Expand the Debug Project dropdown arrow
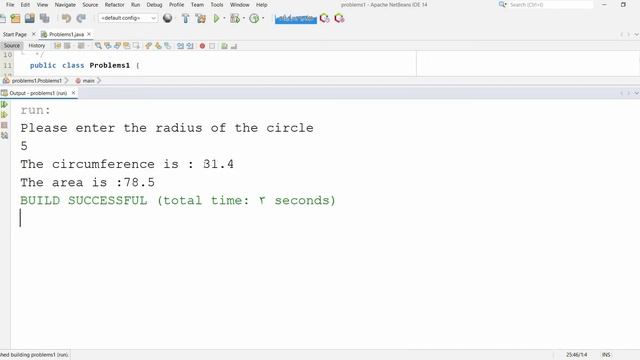This screenshot has height=360, width=640. click(244, 18)
